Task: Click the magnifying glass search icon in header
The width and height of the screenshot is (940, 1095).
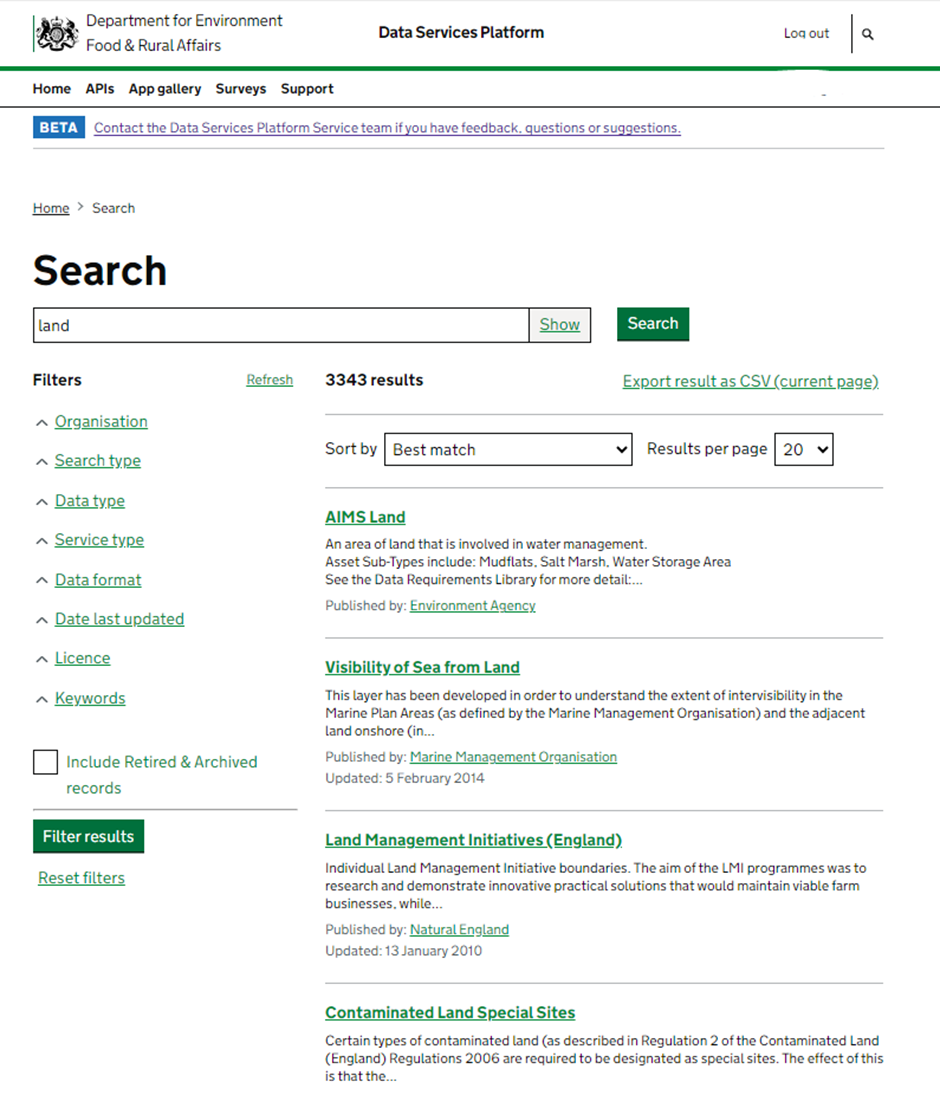Action: 867,34
